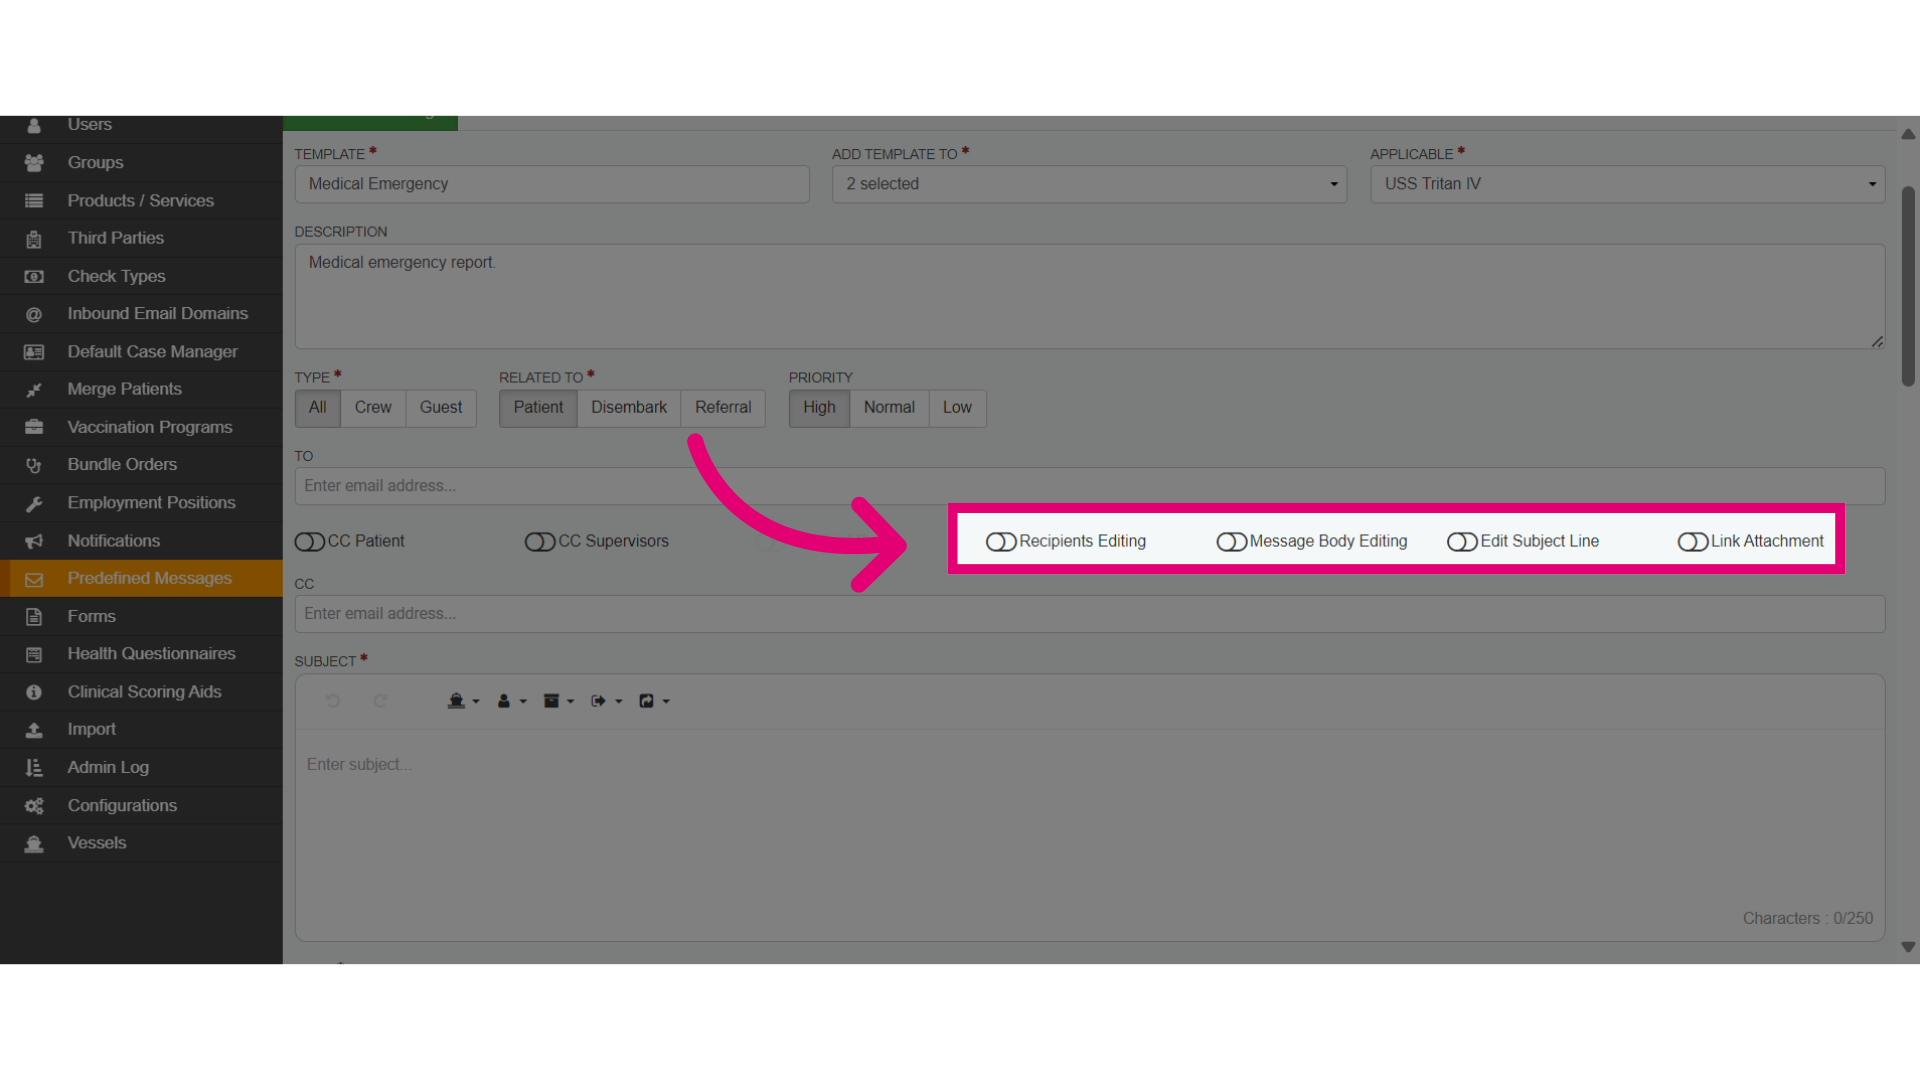The image size is (1920, 1080).
Task: Open the Add Template To dropdown
Action: 1089,184
